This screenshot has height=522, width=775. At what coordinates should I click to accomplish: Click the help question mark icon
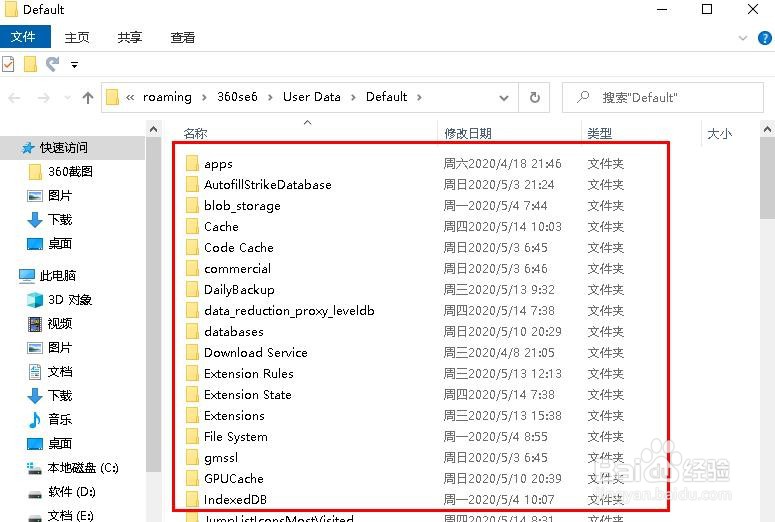click(764, 38)
